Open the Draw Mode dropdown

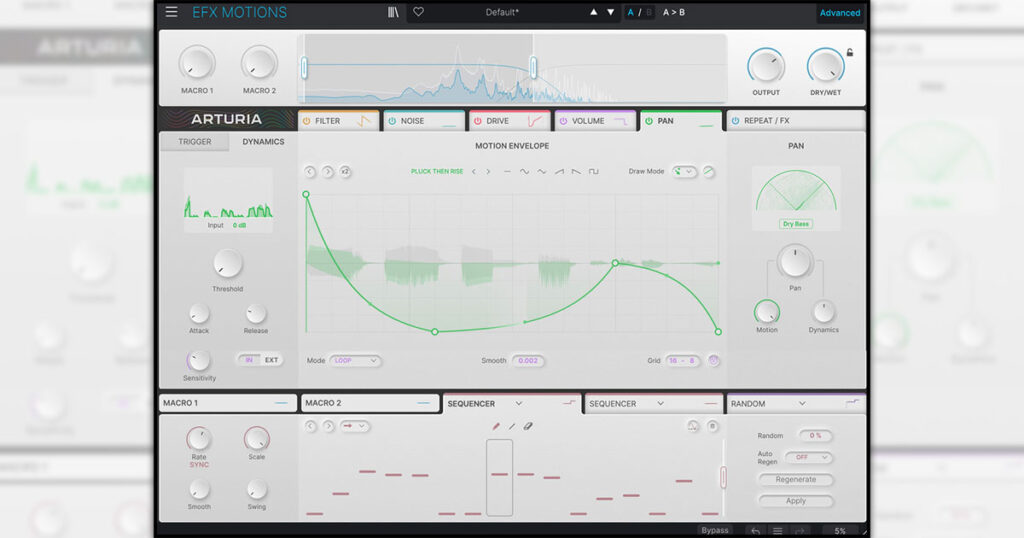(684, 172)
